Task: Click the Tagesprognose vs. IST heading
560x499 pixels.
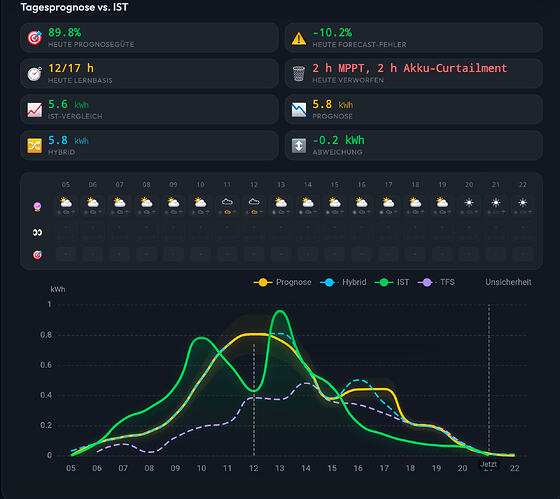Action: pos(74,7)
